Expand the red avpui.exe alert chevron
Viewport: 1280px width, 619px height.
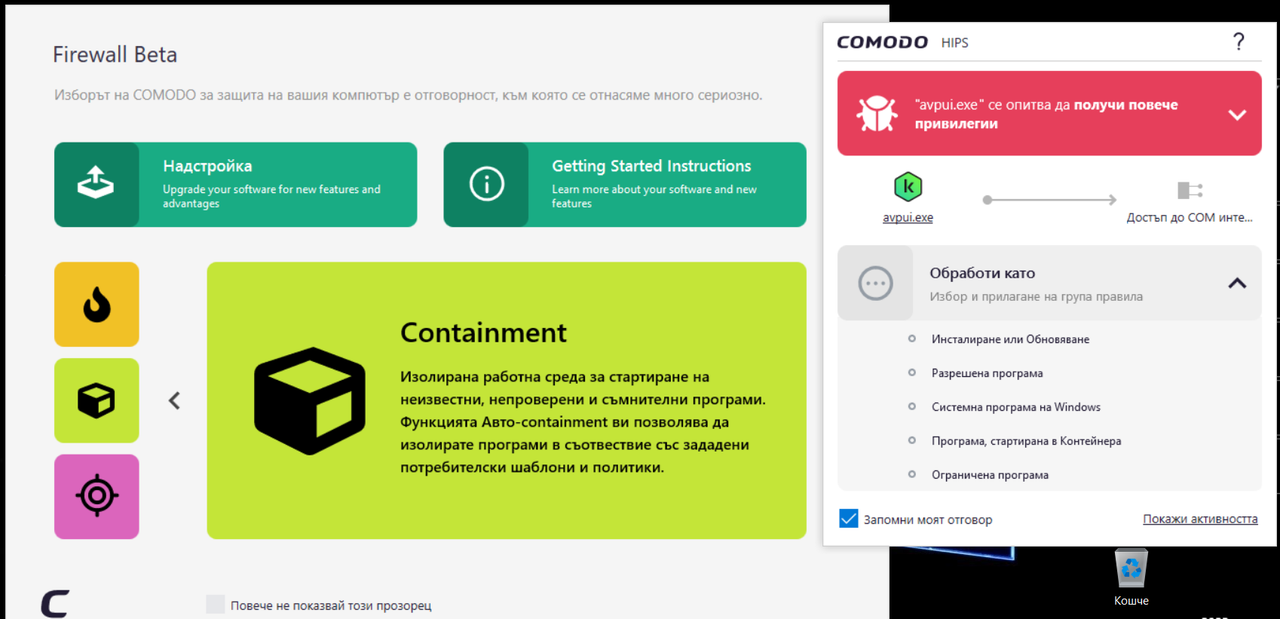[1237, 114]
